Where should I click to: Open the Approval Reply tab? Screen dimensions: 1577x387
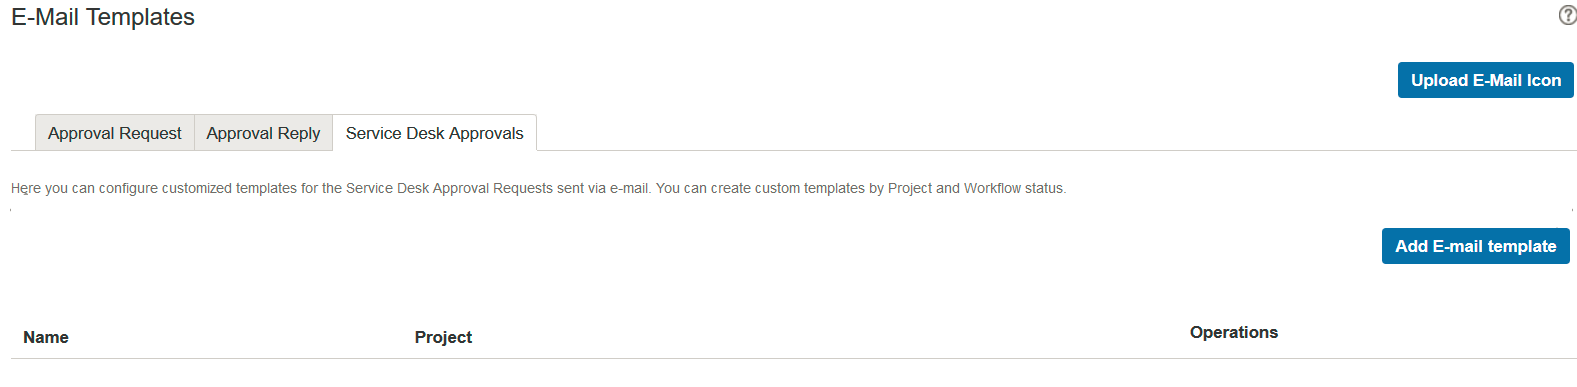click(263, 133)
